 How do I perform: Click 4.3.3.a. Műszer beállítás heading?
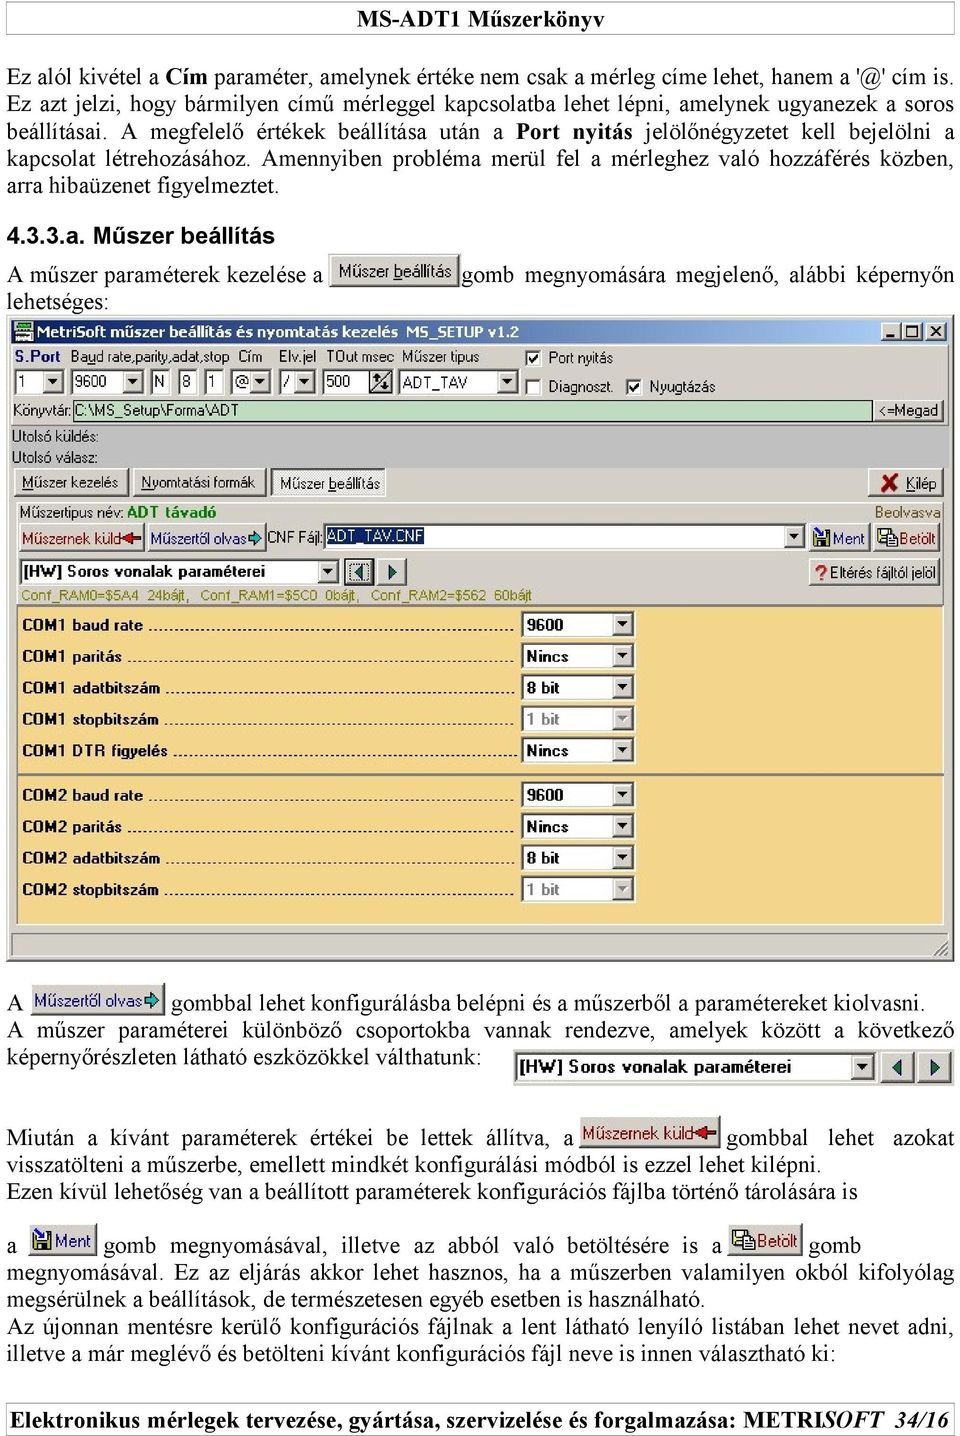click(140, 236)
